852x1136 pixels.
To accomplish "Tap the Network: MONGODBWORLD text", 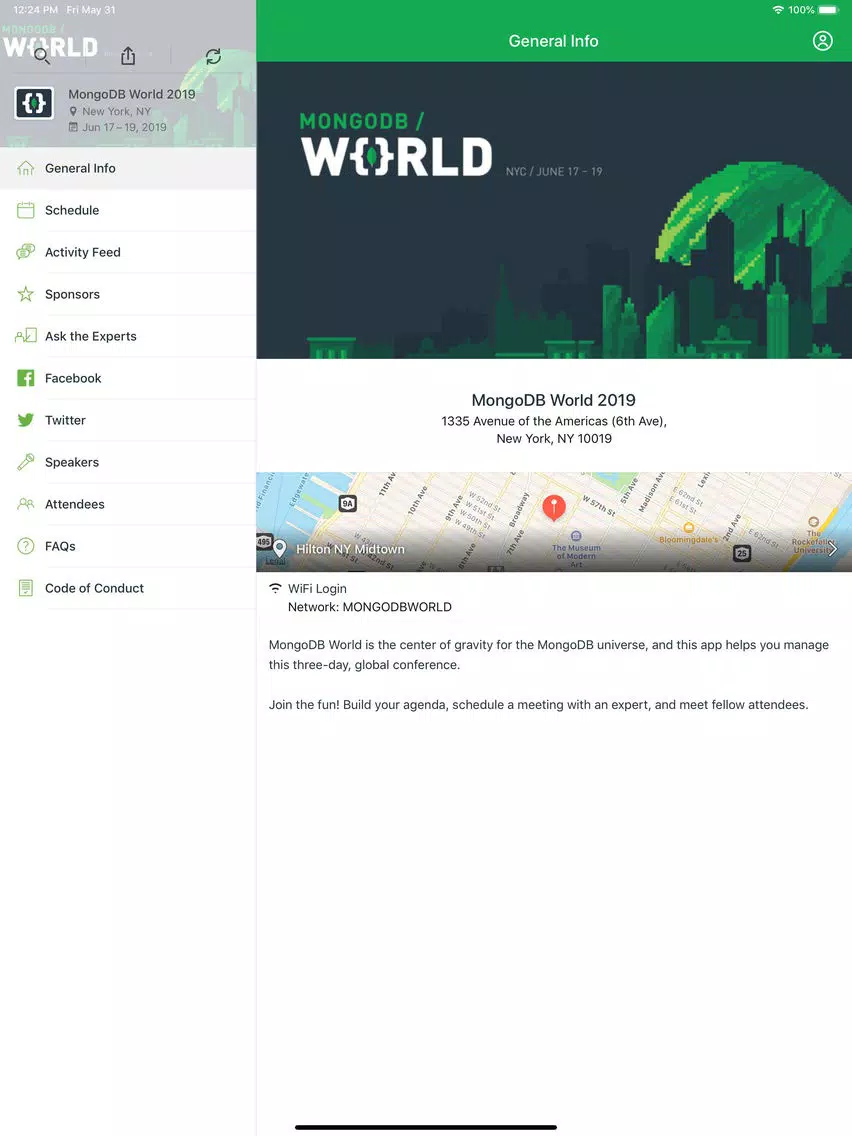I will coord(369,607).
